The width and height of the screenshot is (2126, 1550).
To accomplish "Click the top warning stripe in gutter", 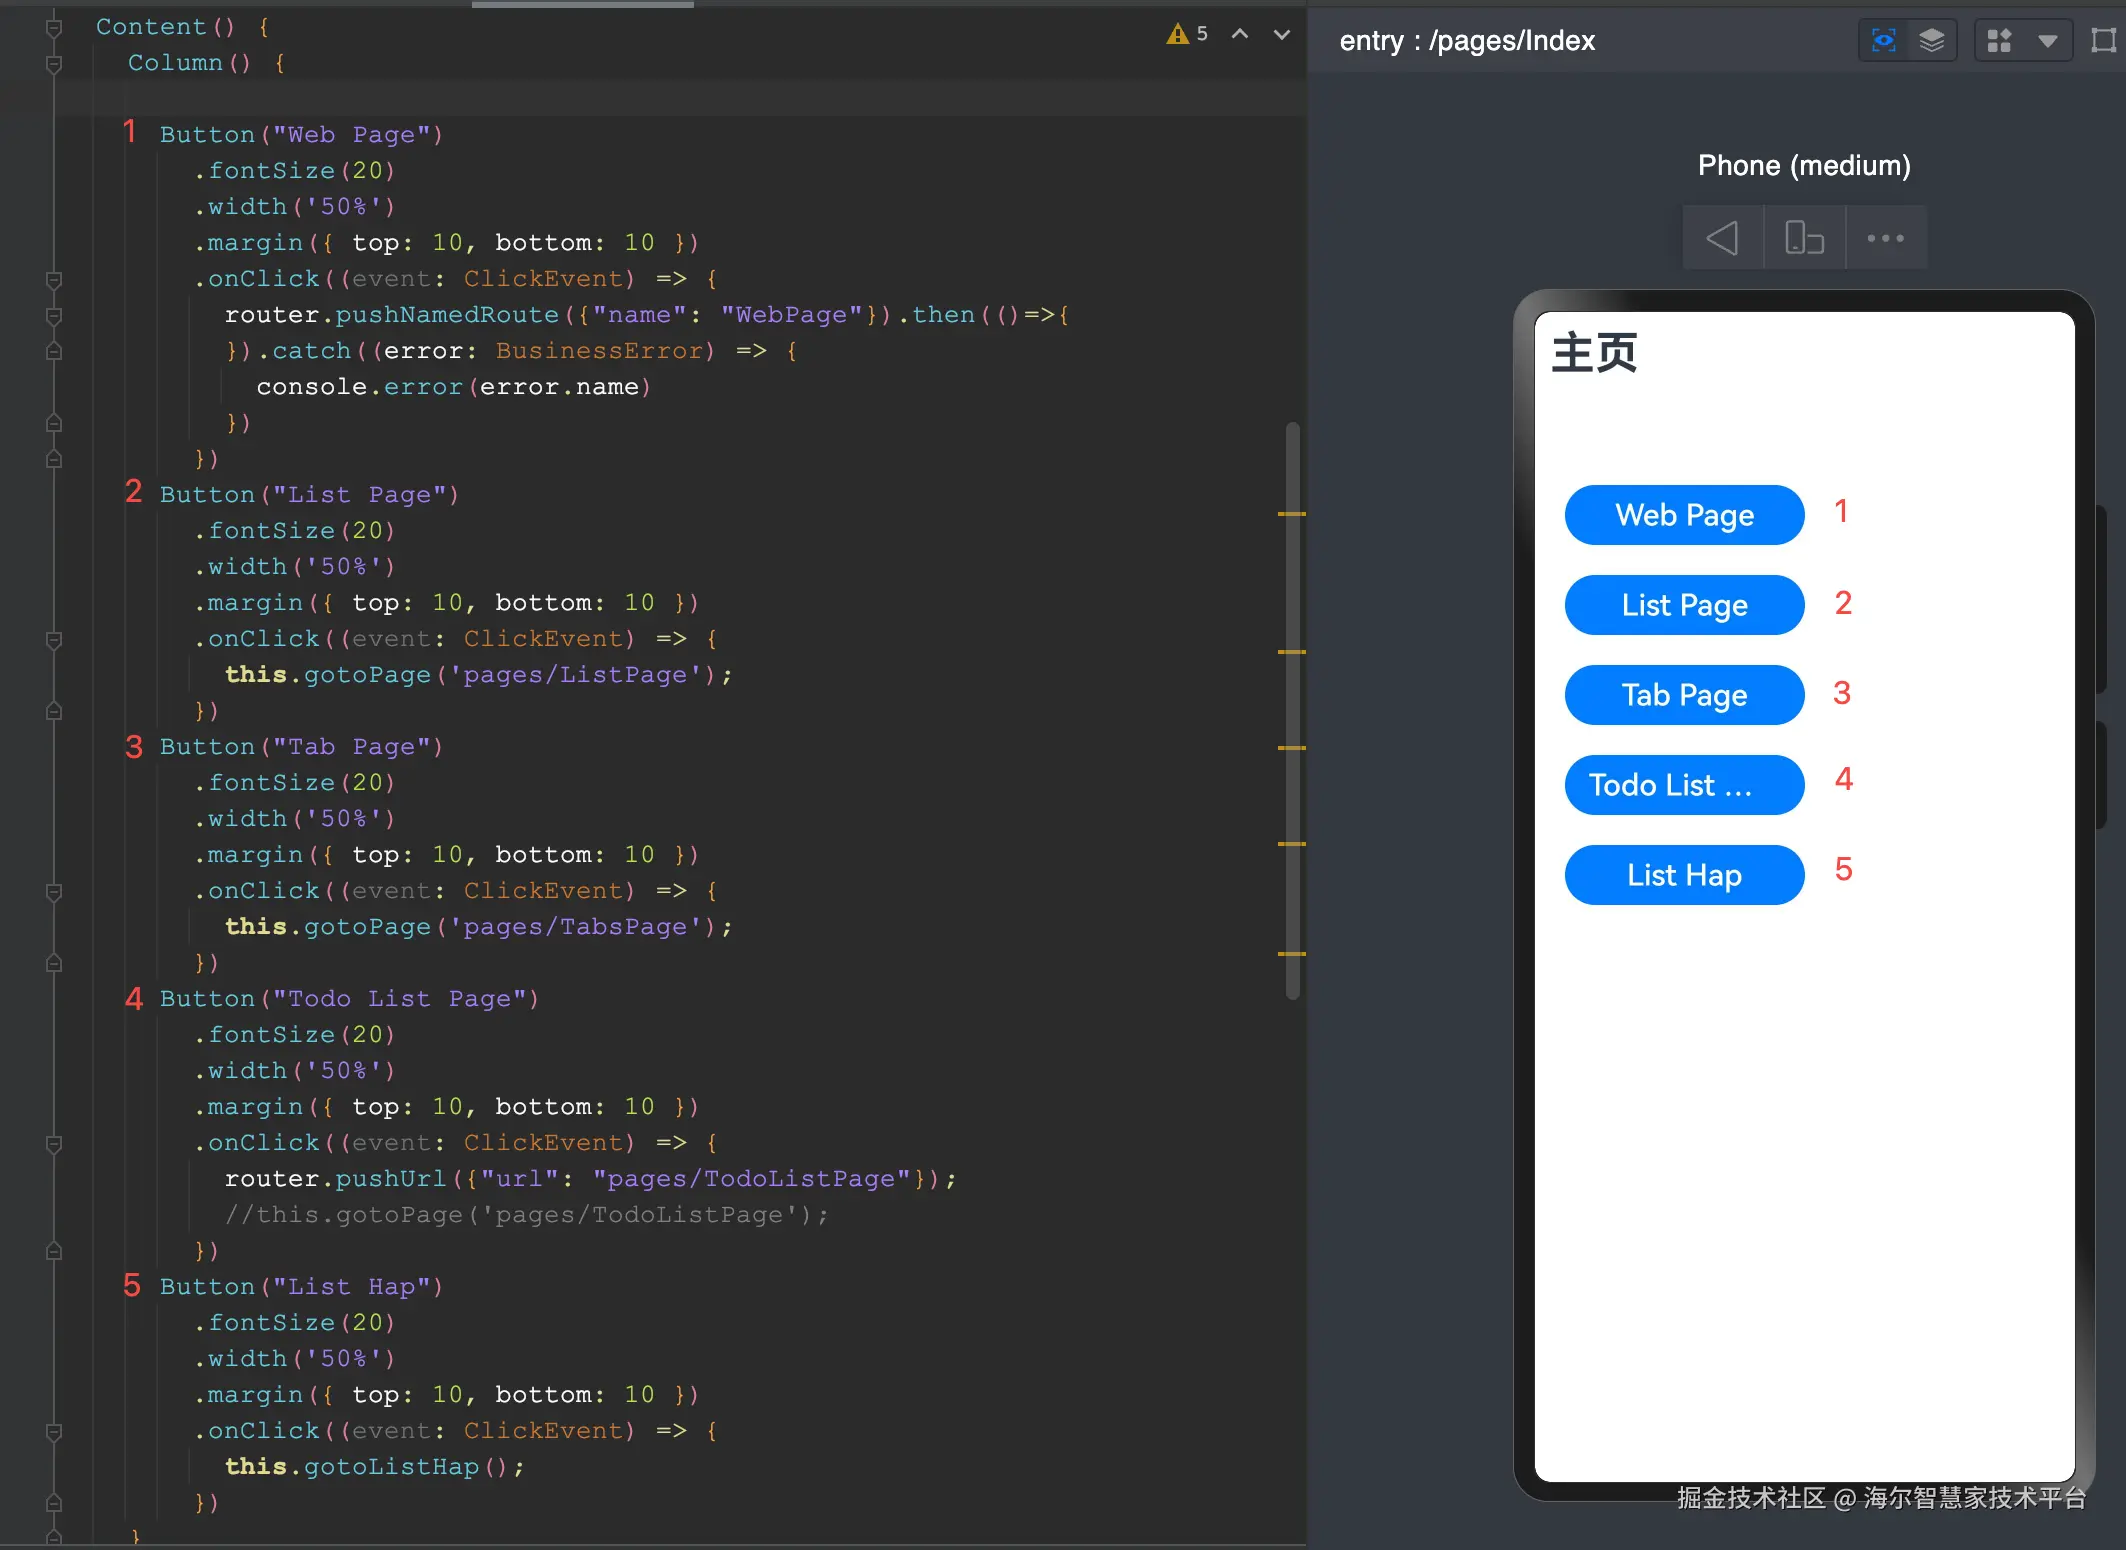I will pyautogui.click(x=1291, y=514).
